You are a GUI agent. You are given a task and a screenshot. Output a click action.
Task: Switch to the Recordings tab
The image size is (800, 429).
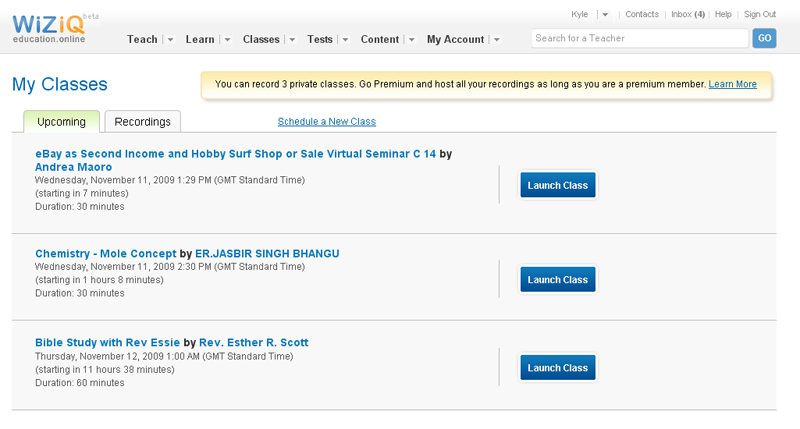click(x=142, y=122)
